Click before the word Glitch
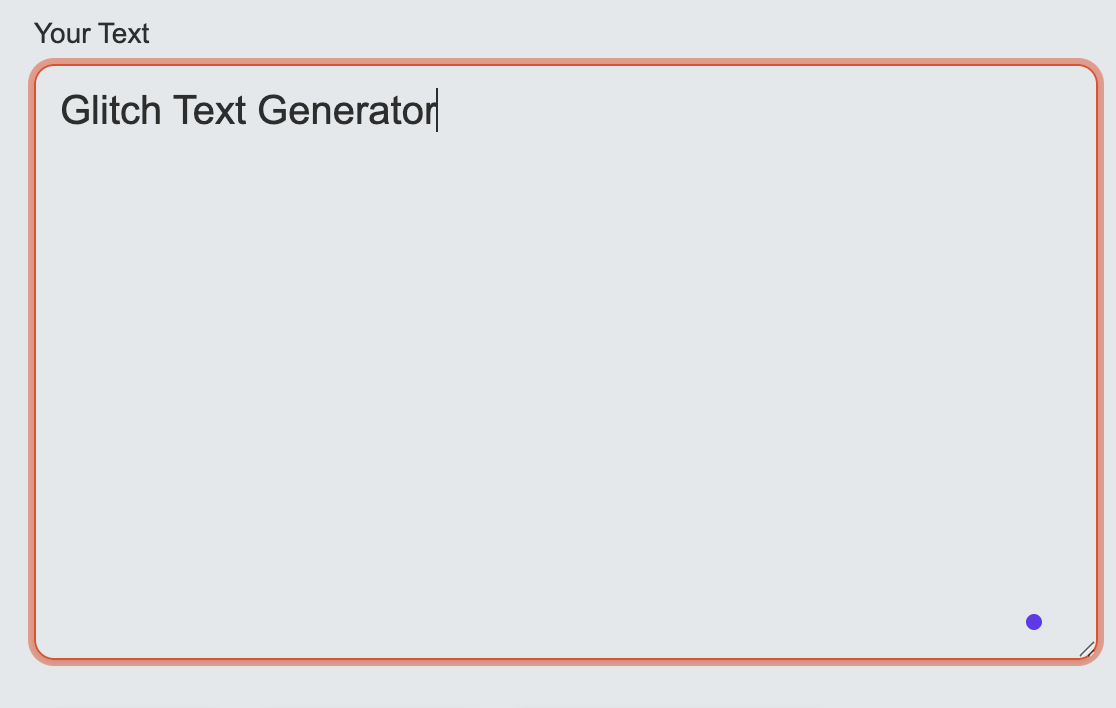The width and height of the screenshot is (1116, 708). (62, 110)
